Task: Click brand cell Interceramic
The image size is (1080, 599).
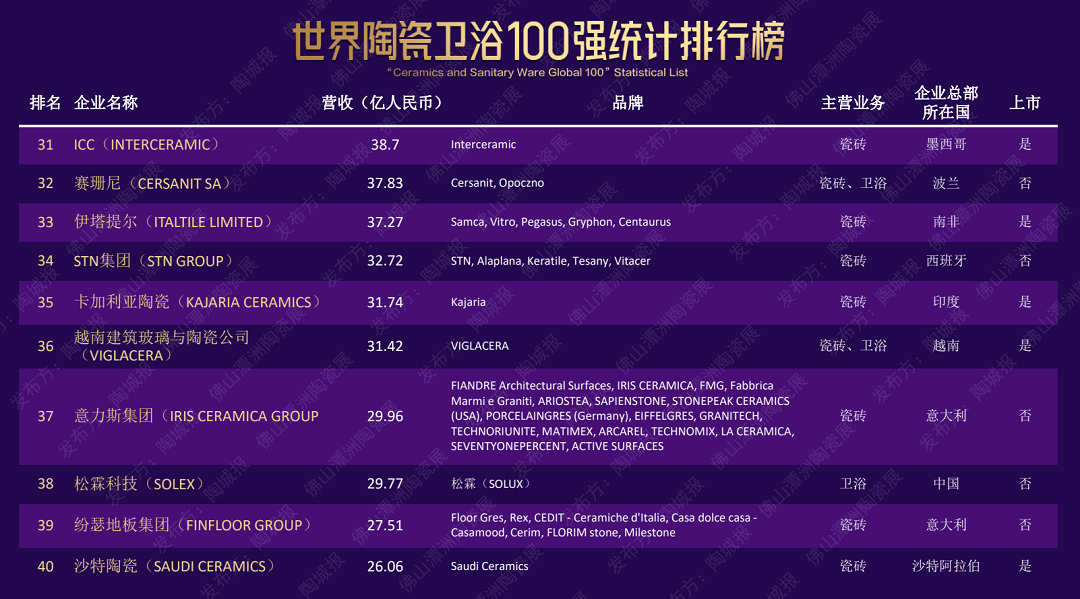Action: 483,145
